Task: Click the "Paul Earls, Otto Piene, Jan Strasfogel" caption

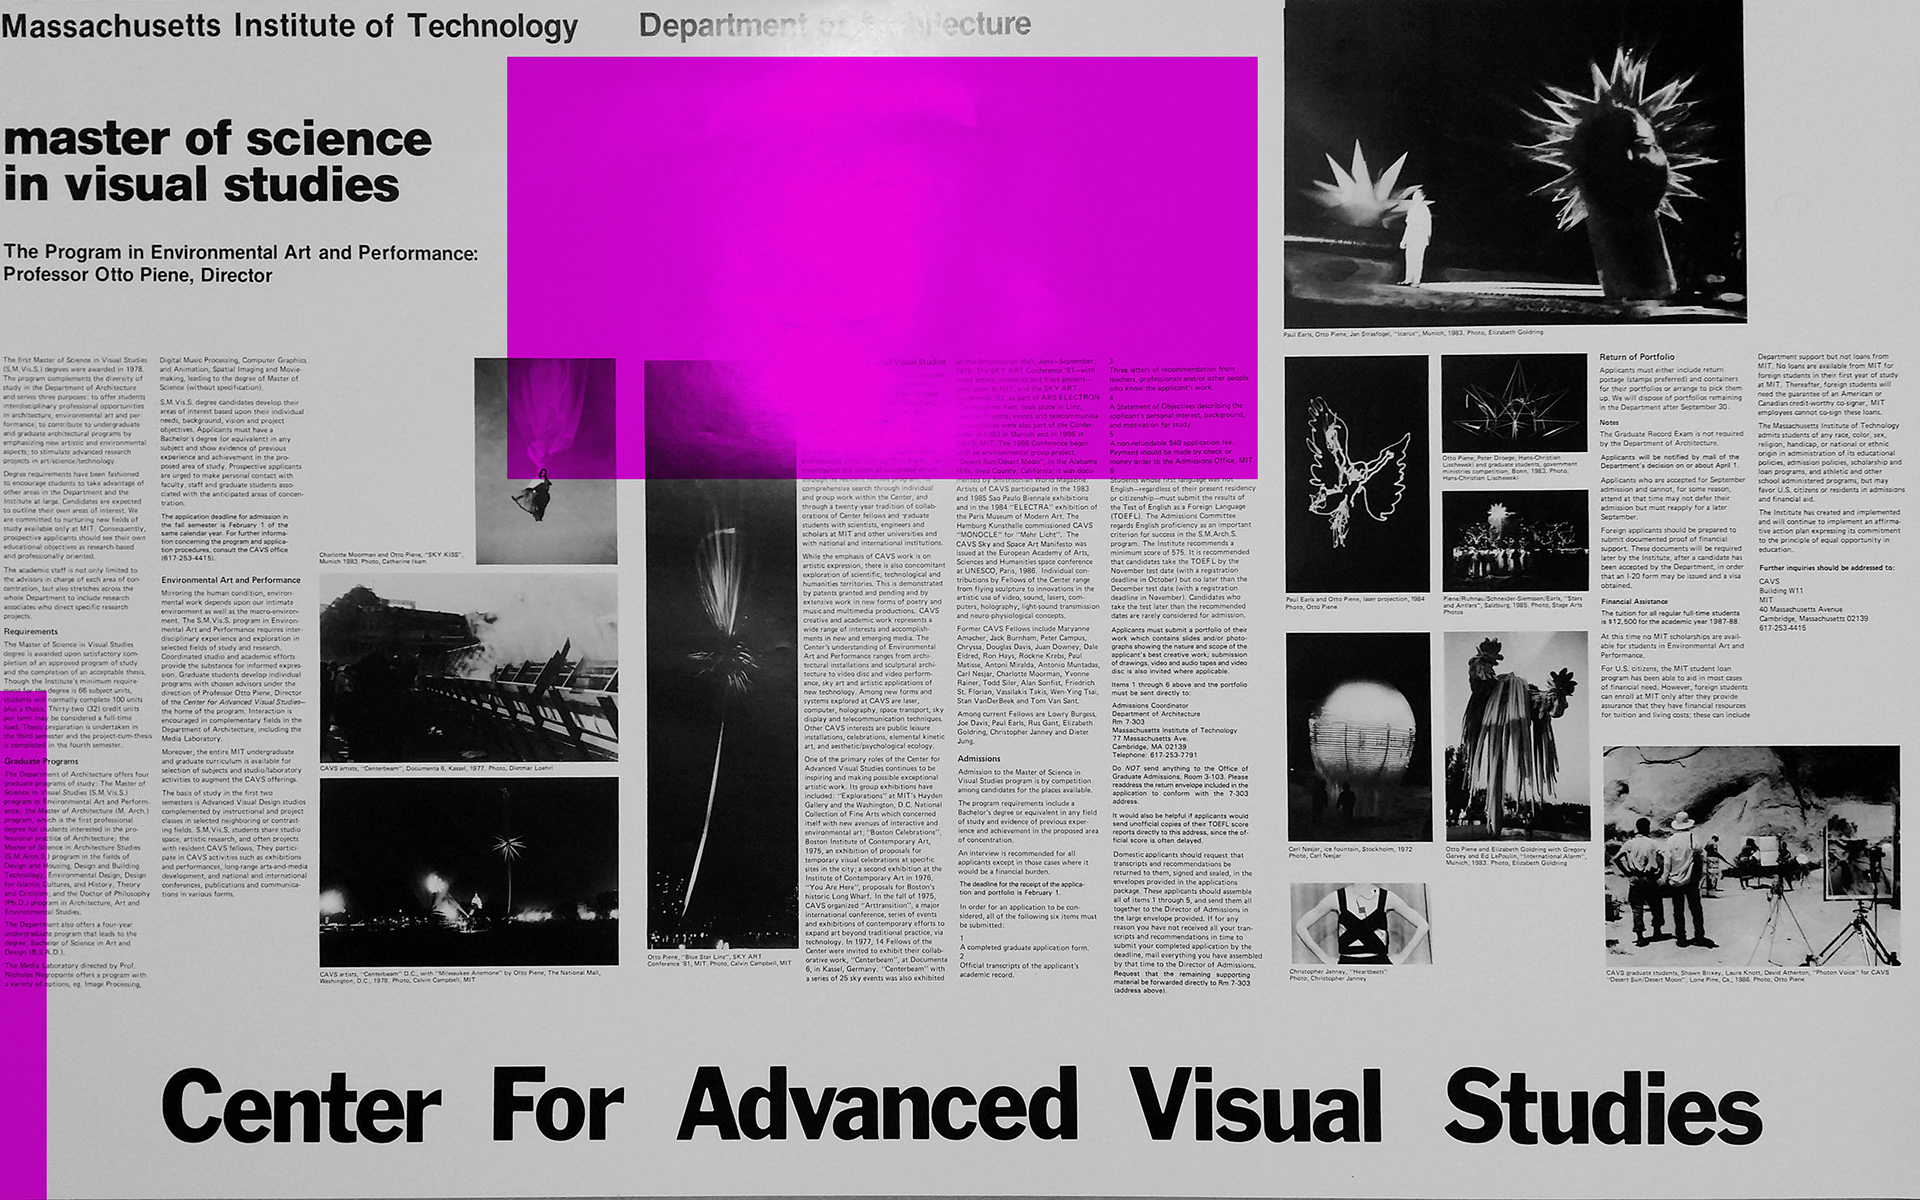Action: (x=1413, y=333)
